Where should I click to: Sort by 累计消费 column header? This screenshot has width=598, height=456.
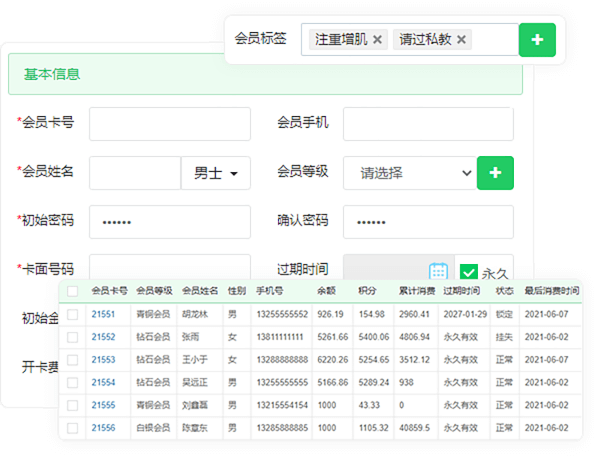tap(417, 291)
